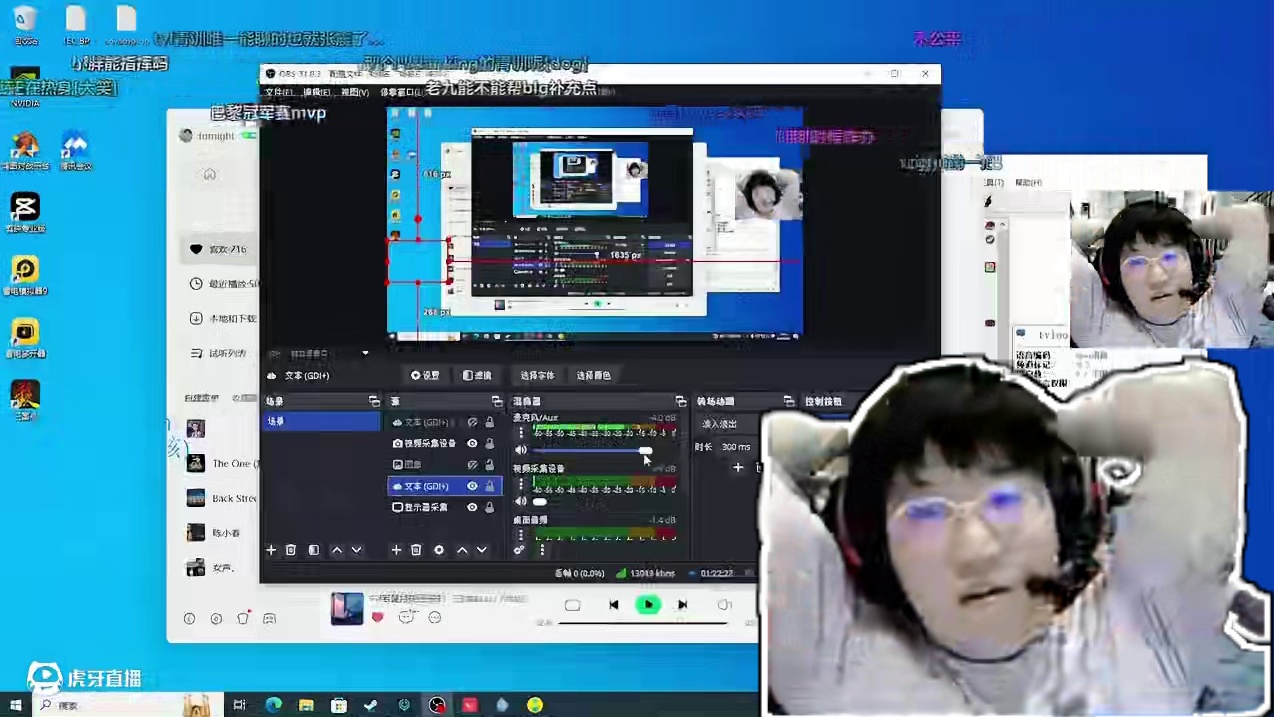Click add scene plus icon in Scenes panel
This screenshot has width=1274, height=717.
271,550
